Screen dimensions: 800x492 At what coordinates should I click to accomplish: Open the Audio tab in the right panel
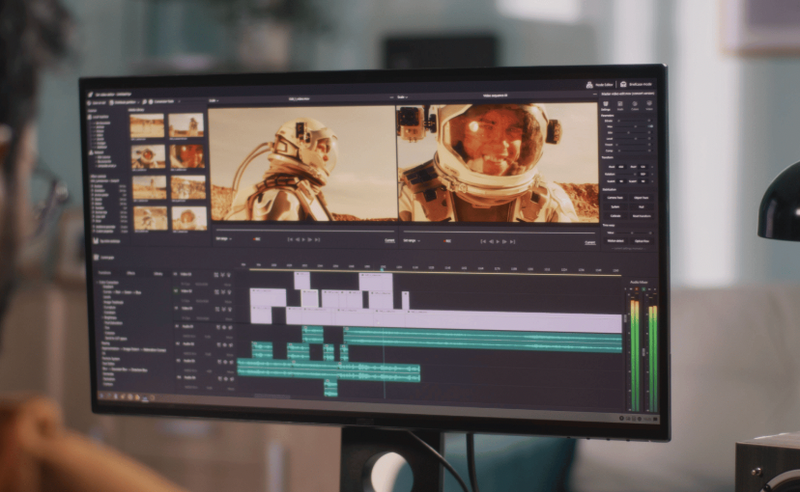coord(620,106)
